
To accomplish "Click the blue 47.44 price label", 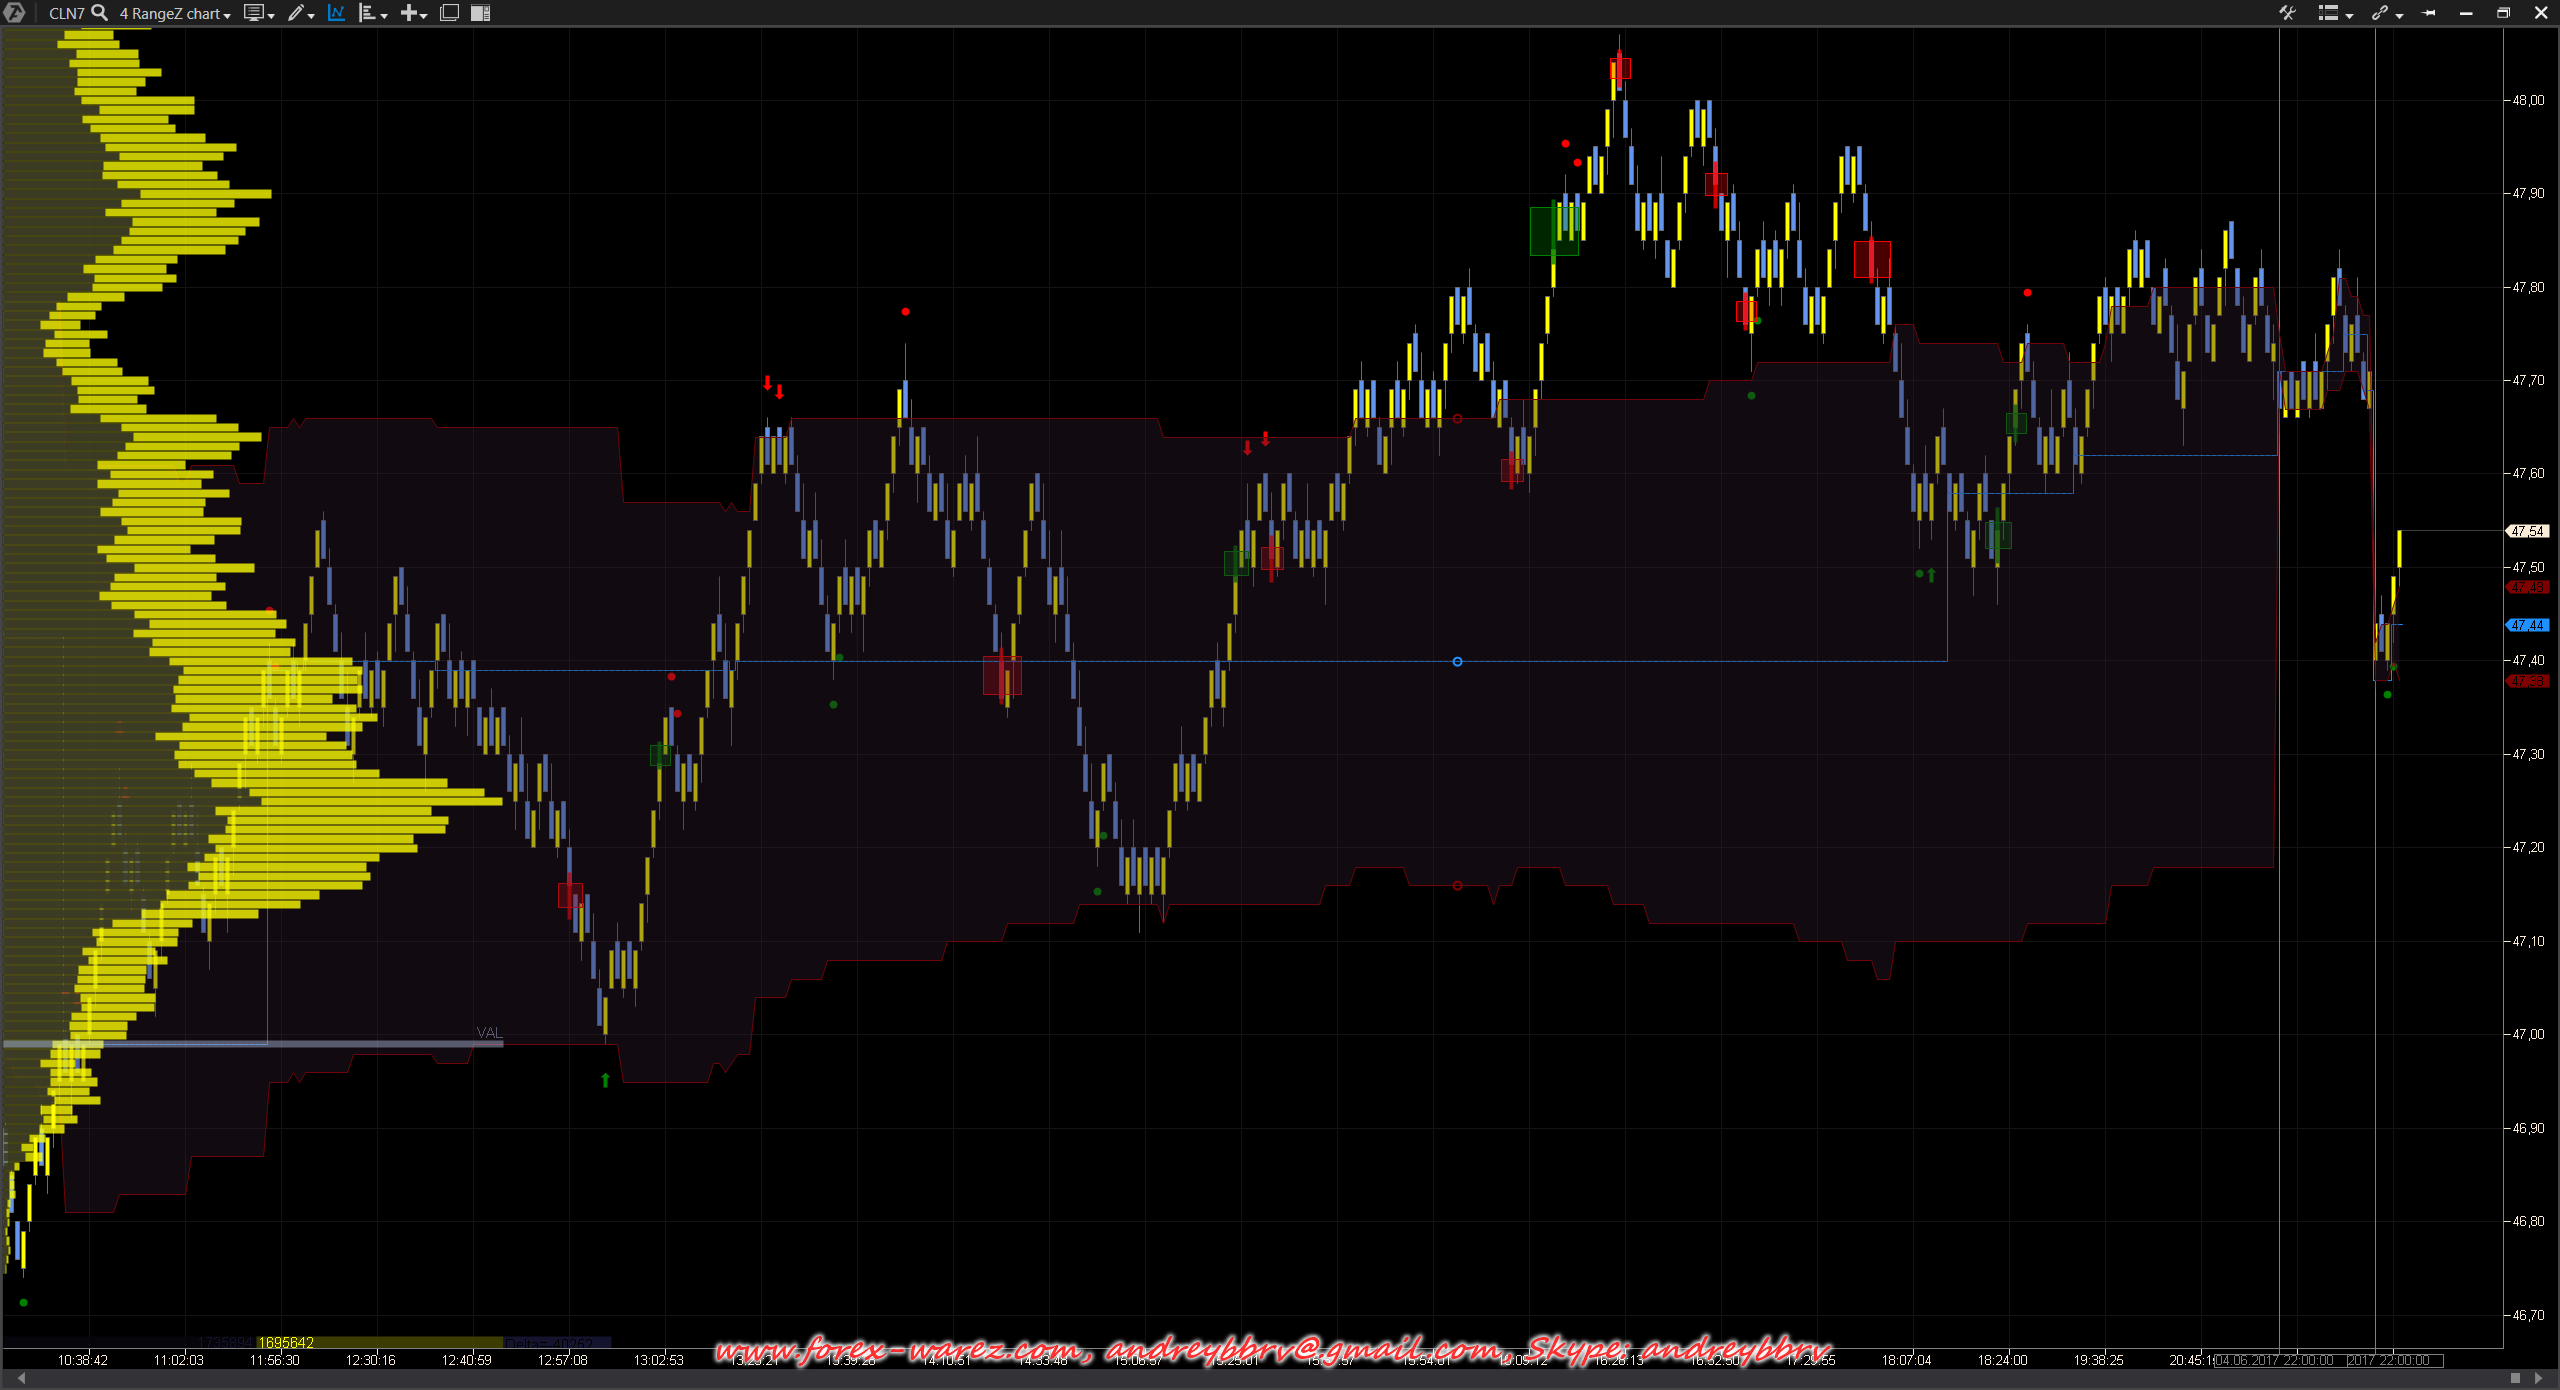I will [2529, 625].
